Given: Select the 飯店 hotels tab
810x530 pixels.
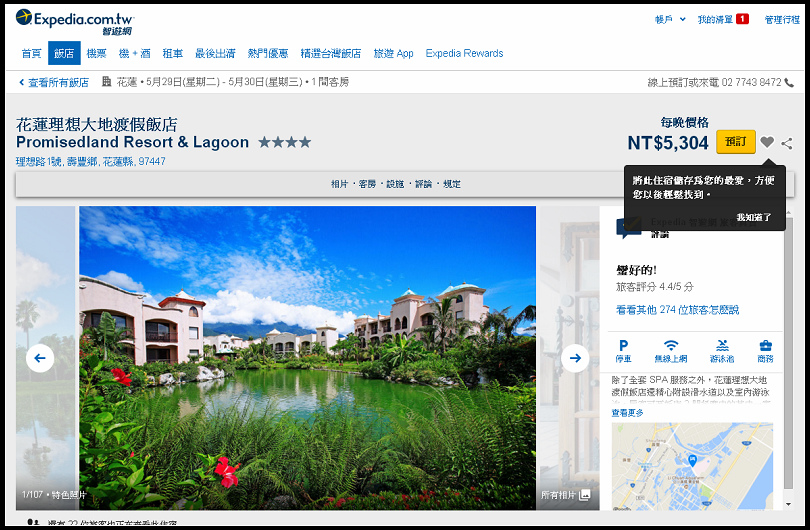Looking at the screenshot, I should 64,53.
